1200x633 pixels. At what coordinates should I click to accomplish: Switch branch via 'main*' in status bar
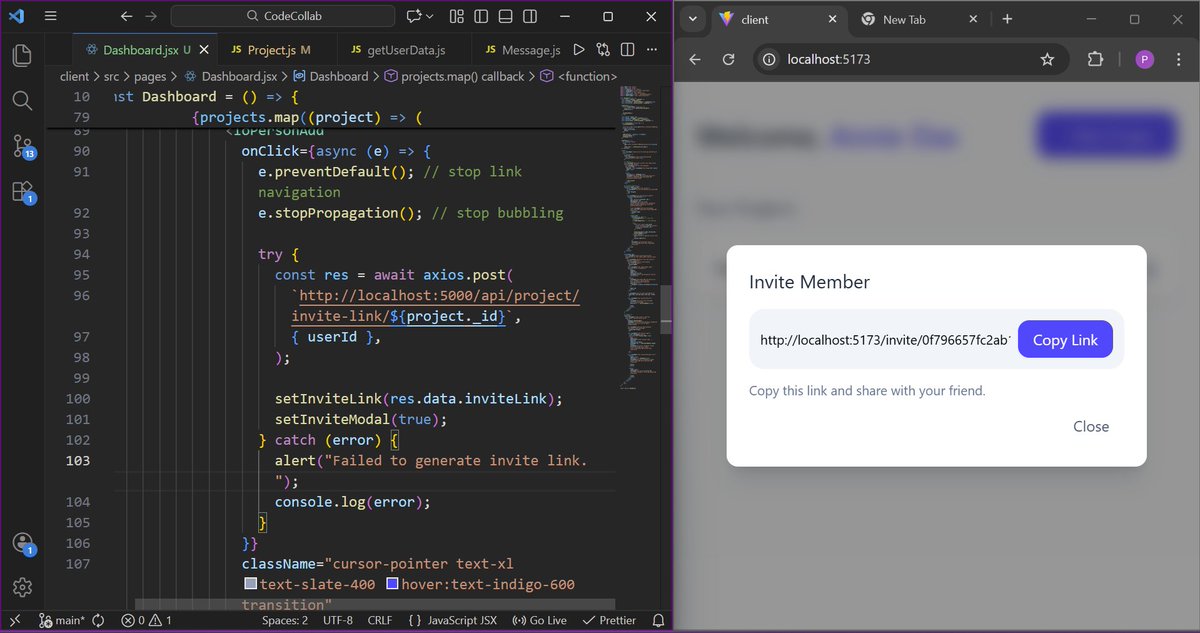(x=64, y=620)
